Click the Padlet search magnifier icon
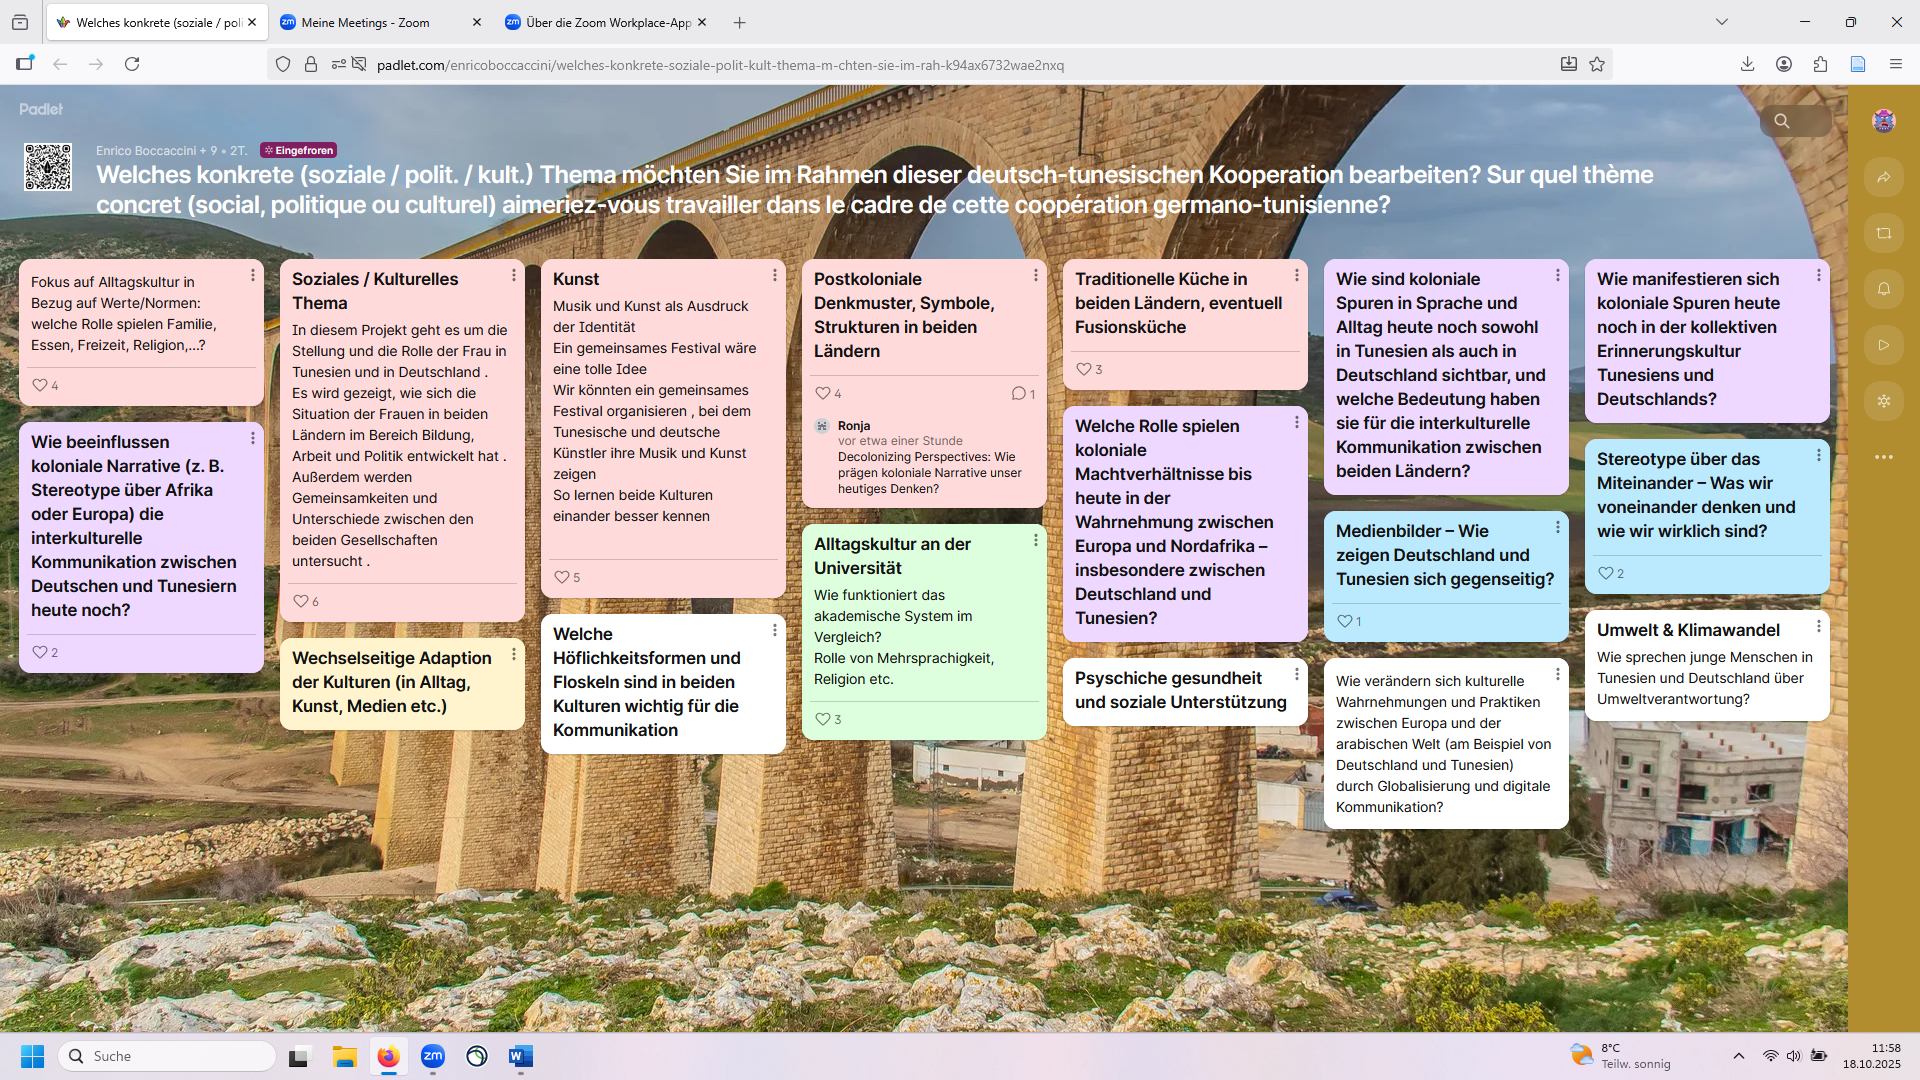 tap(1782, 121)
